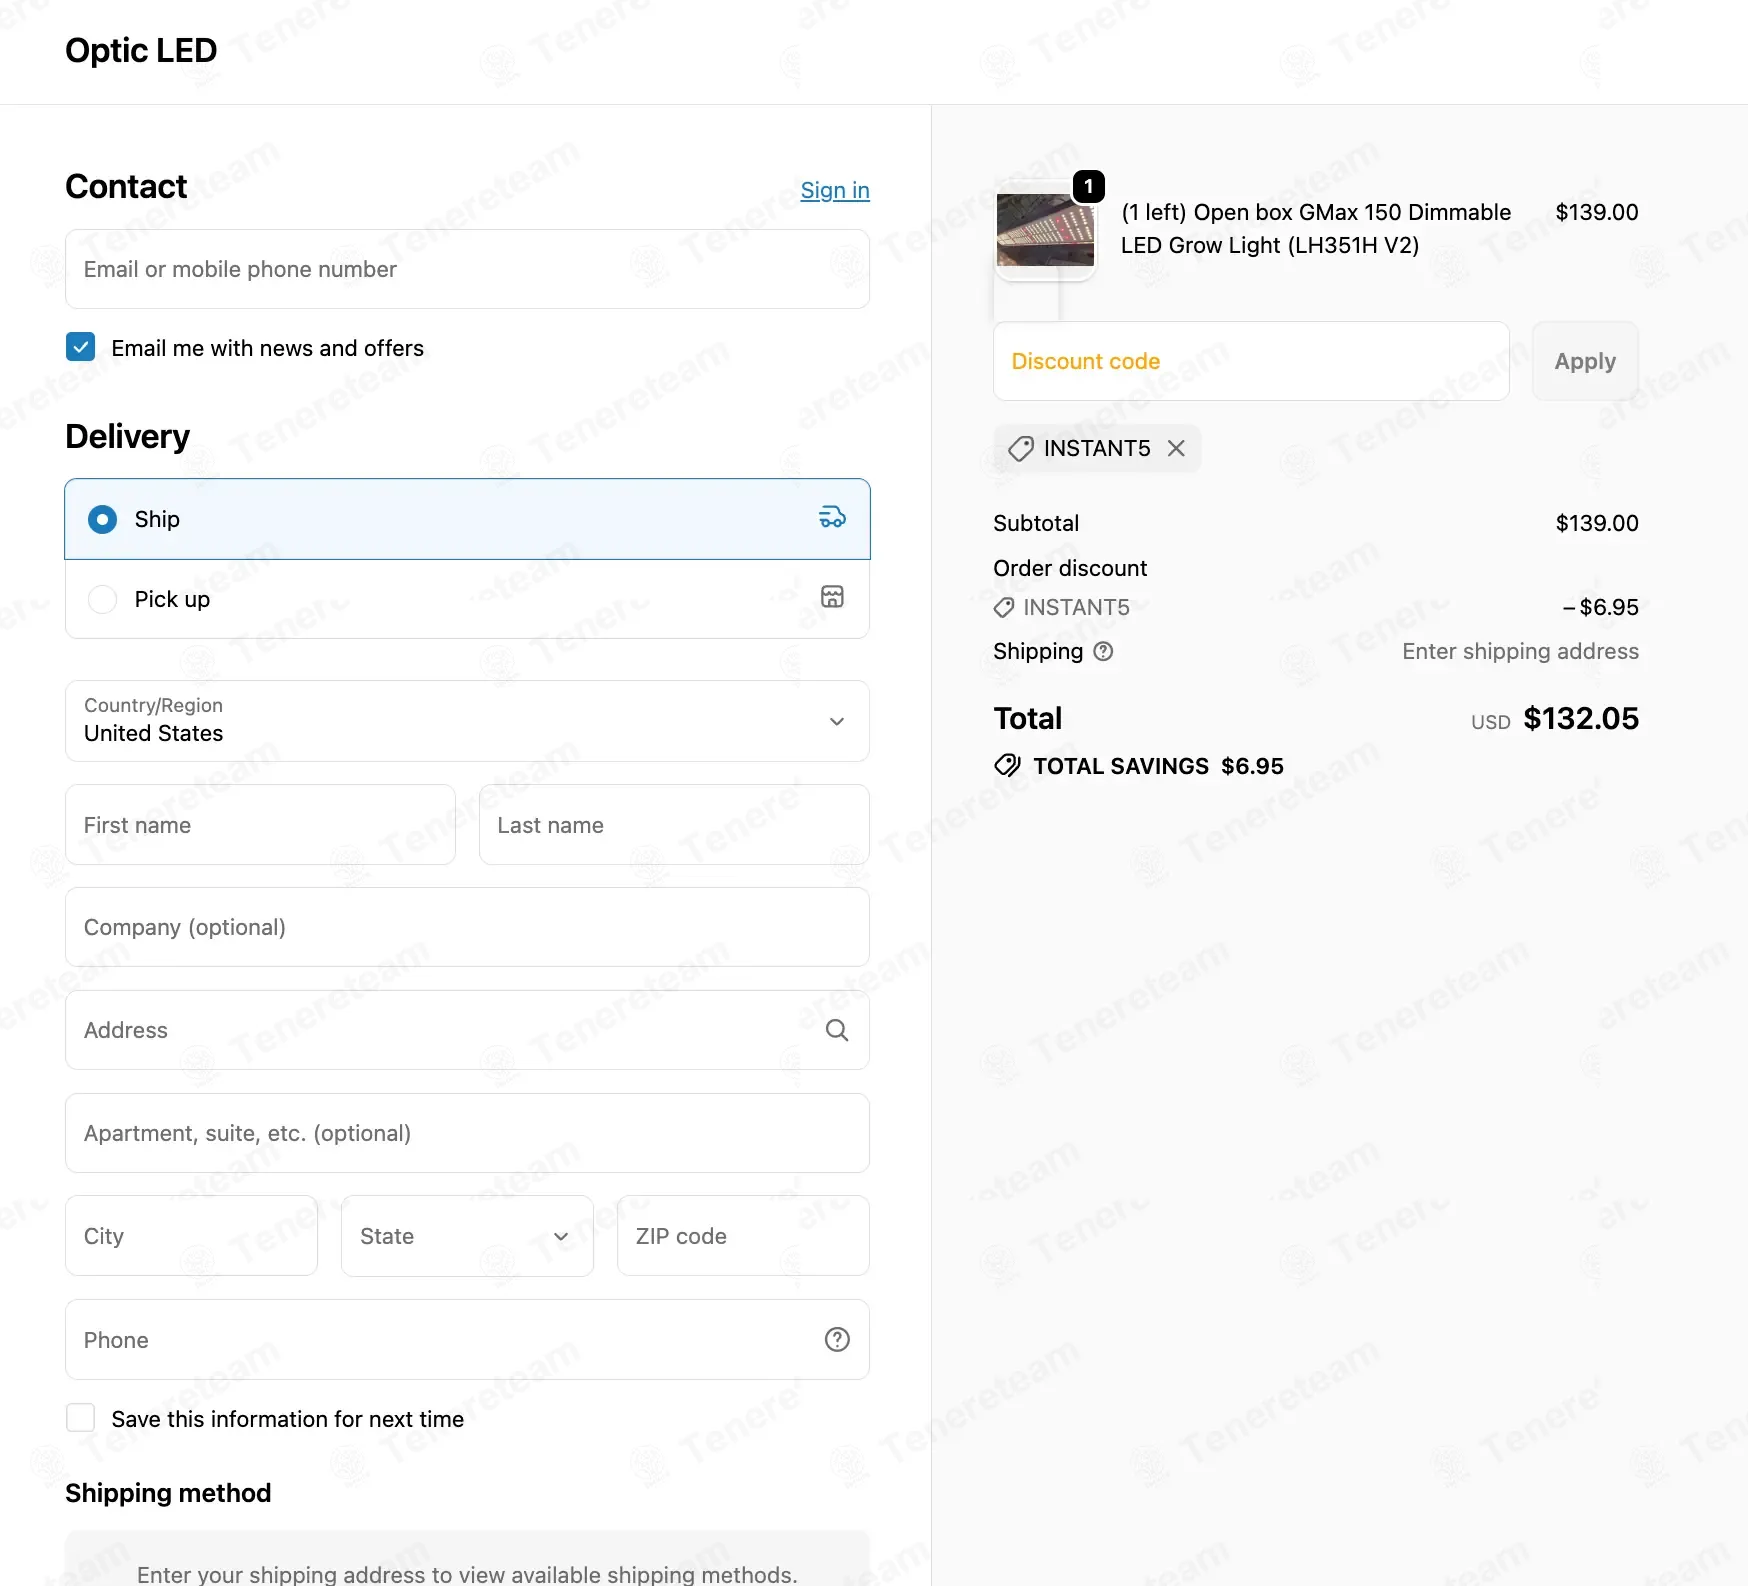This screenshot has width=1748, height=1586.
Task: Click the Sign in link
Action: [x=835, y=190]
